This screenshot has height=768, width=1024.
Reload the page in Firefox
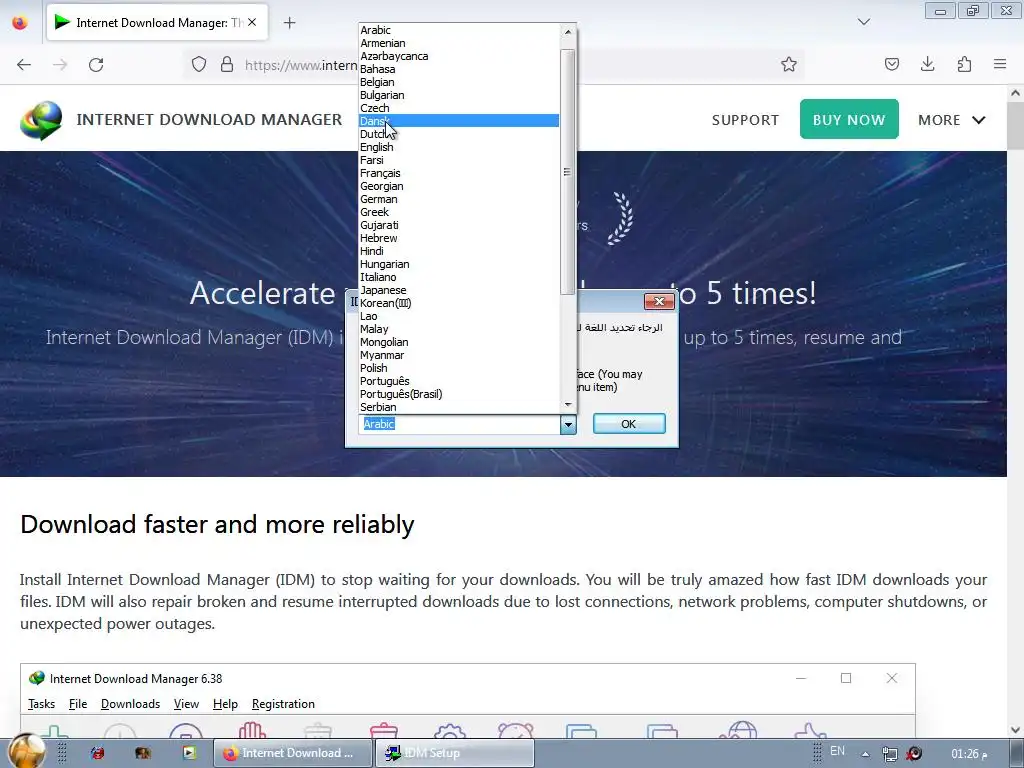pyautogui.click(x=96, y=65)
